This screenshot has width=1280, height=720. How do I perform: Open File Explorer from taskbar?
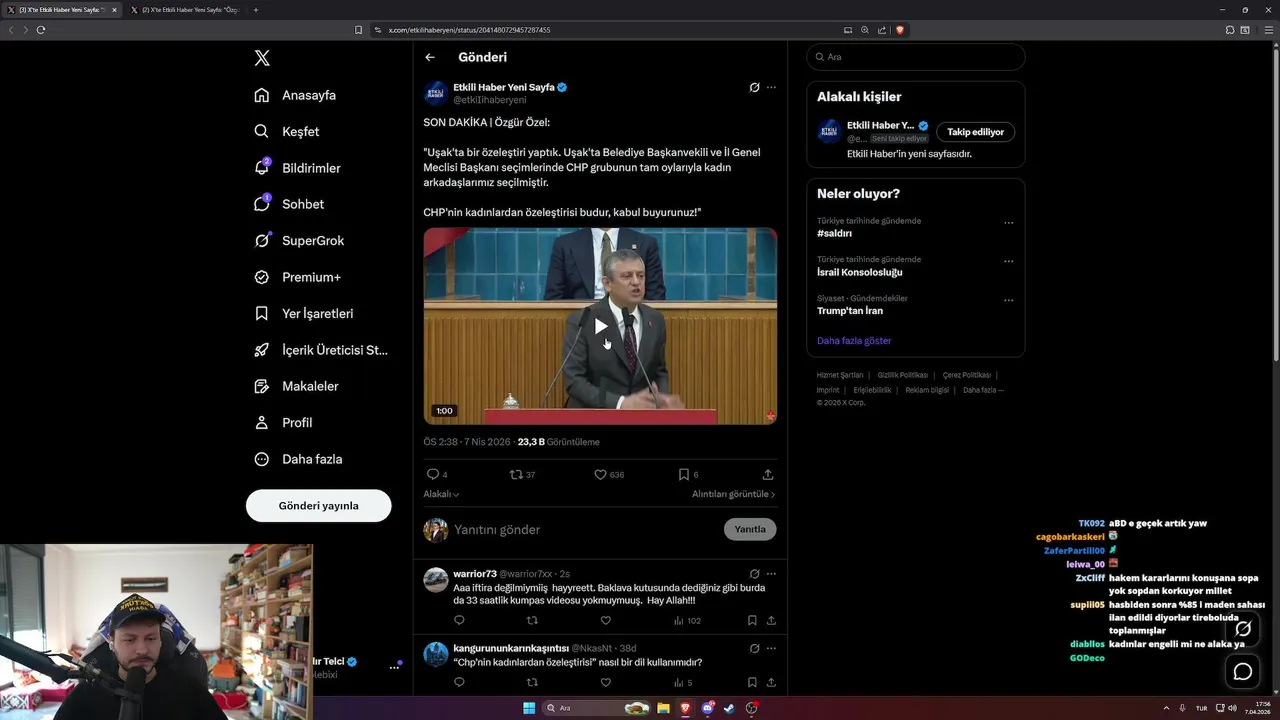coord(663,708)
